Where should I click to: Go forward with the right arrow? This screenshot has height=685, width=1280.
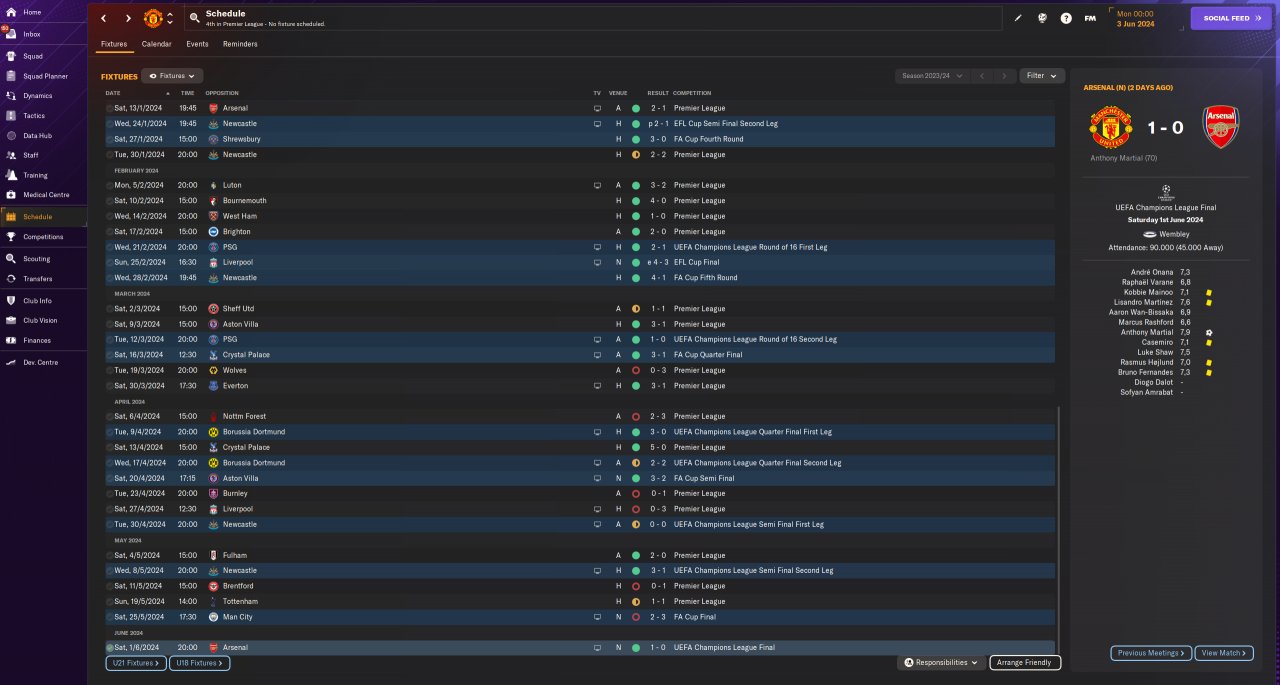click(128, 18)
